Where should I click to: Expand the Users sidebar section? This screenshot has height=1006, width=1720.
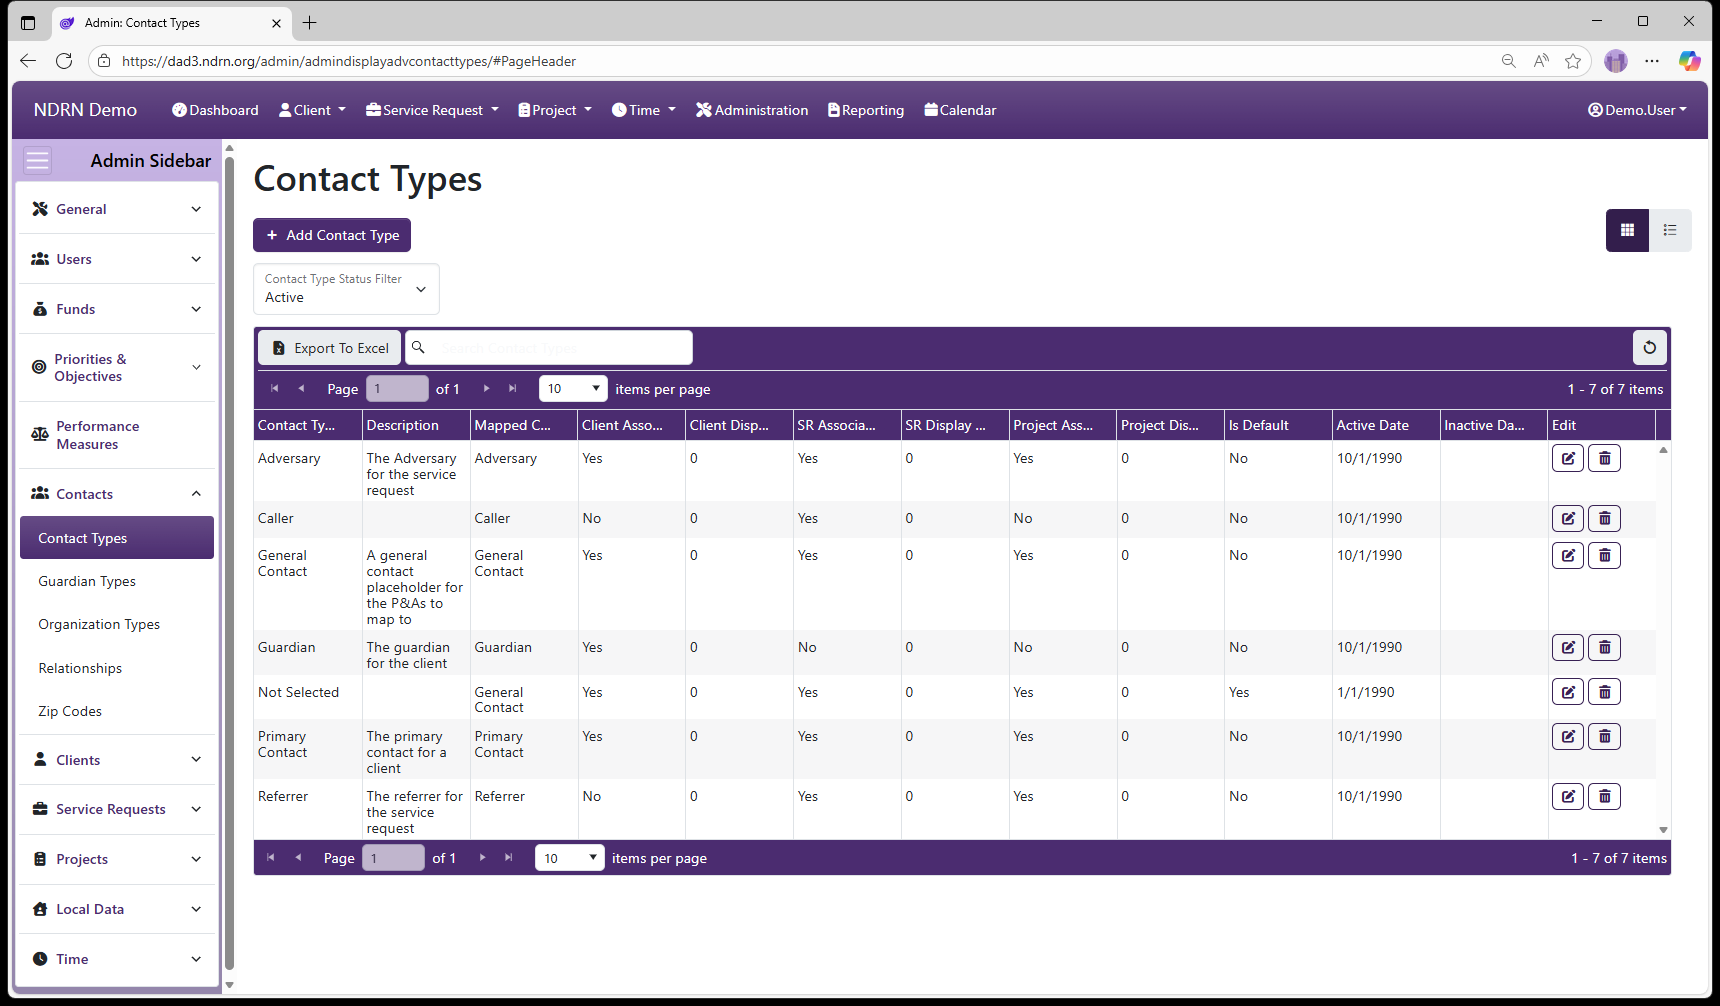tap(117, 259)
